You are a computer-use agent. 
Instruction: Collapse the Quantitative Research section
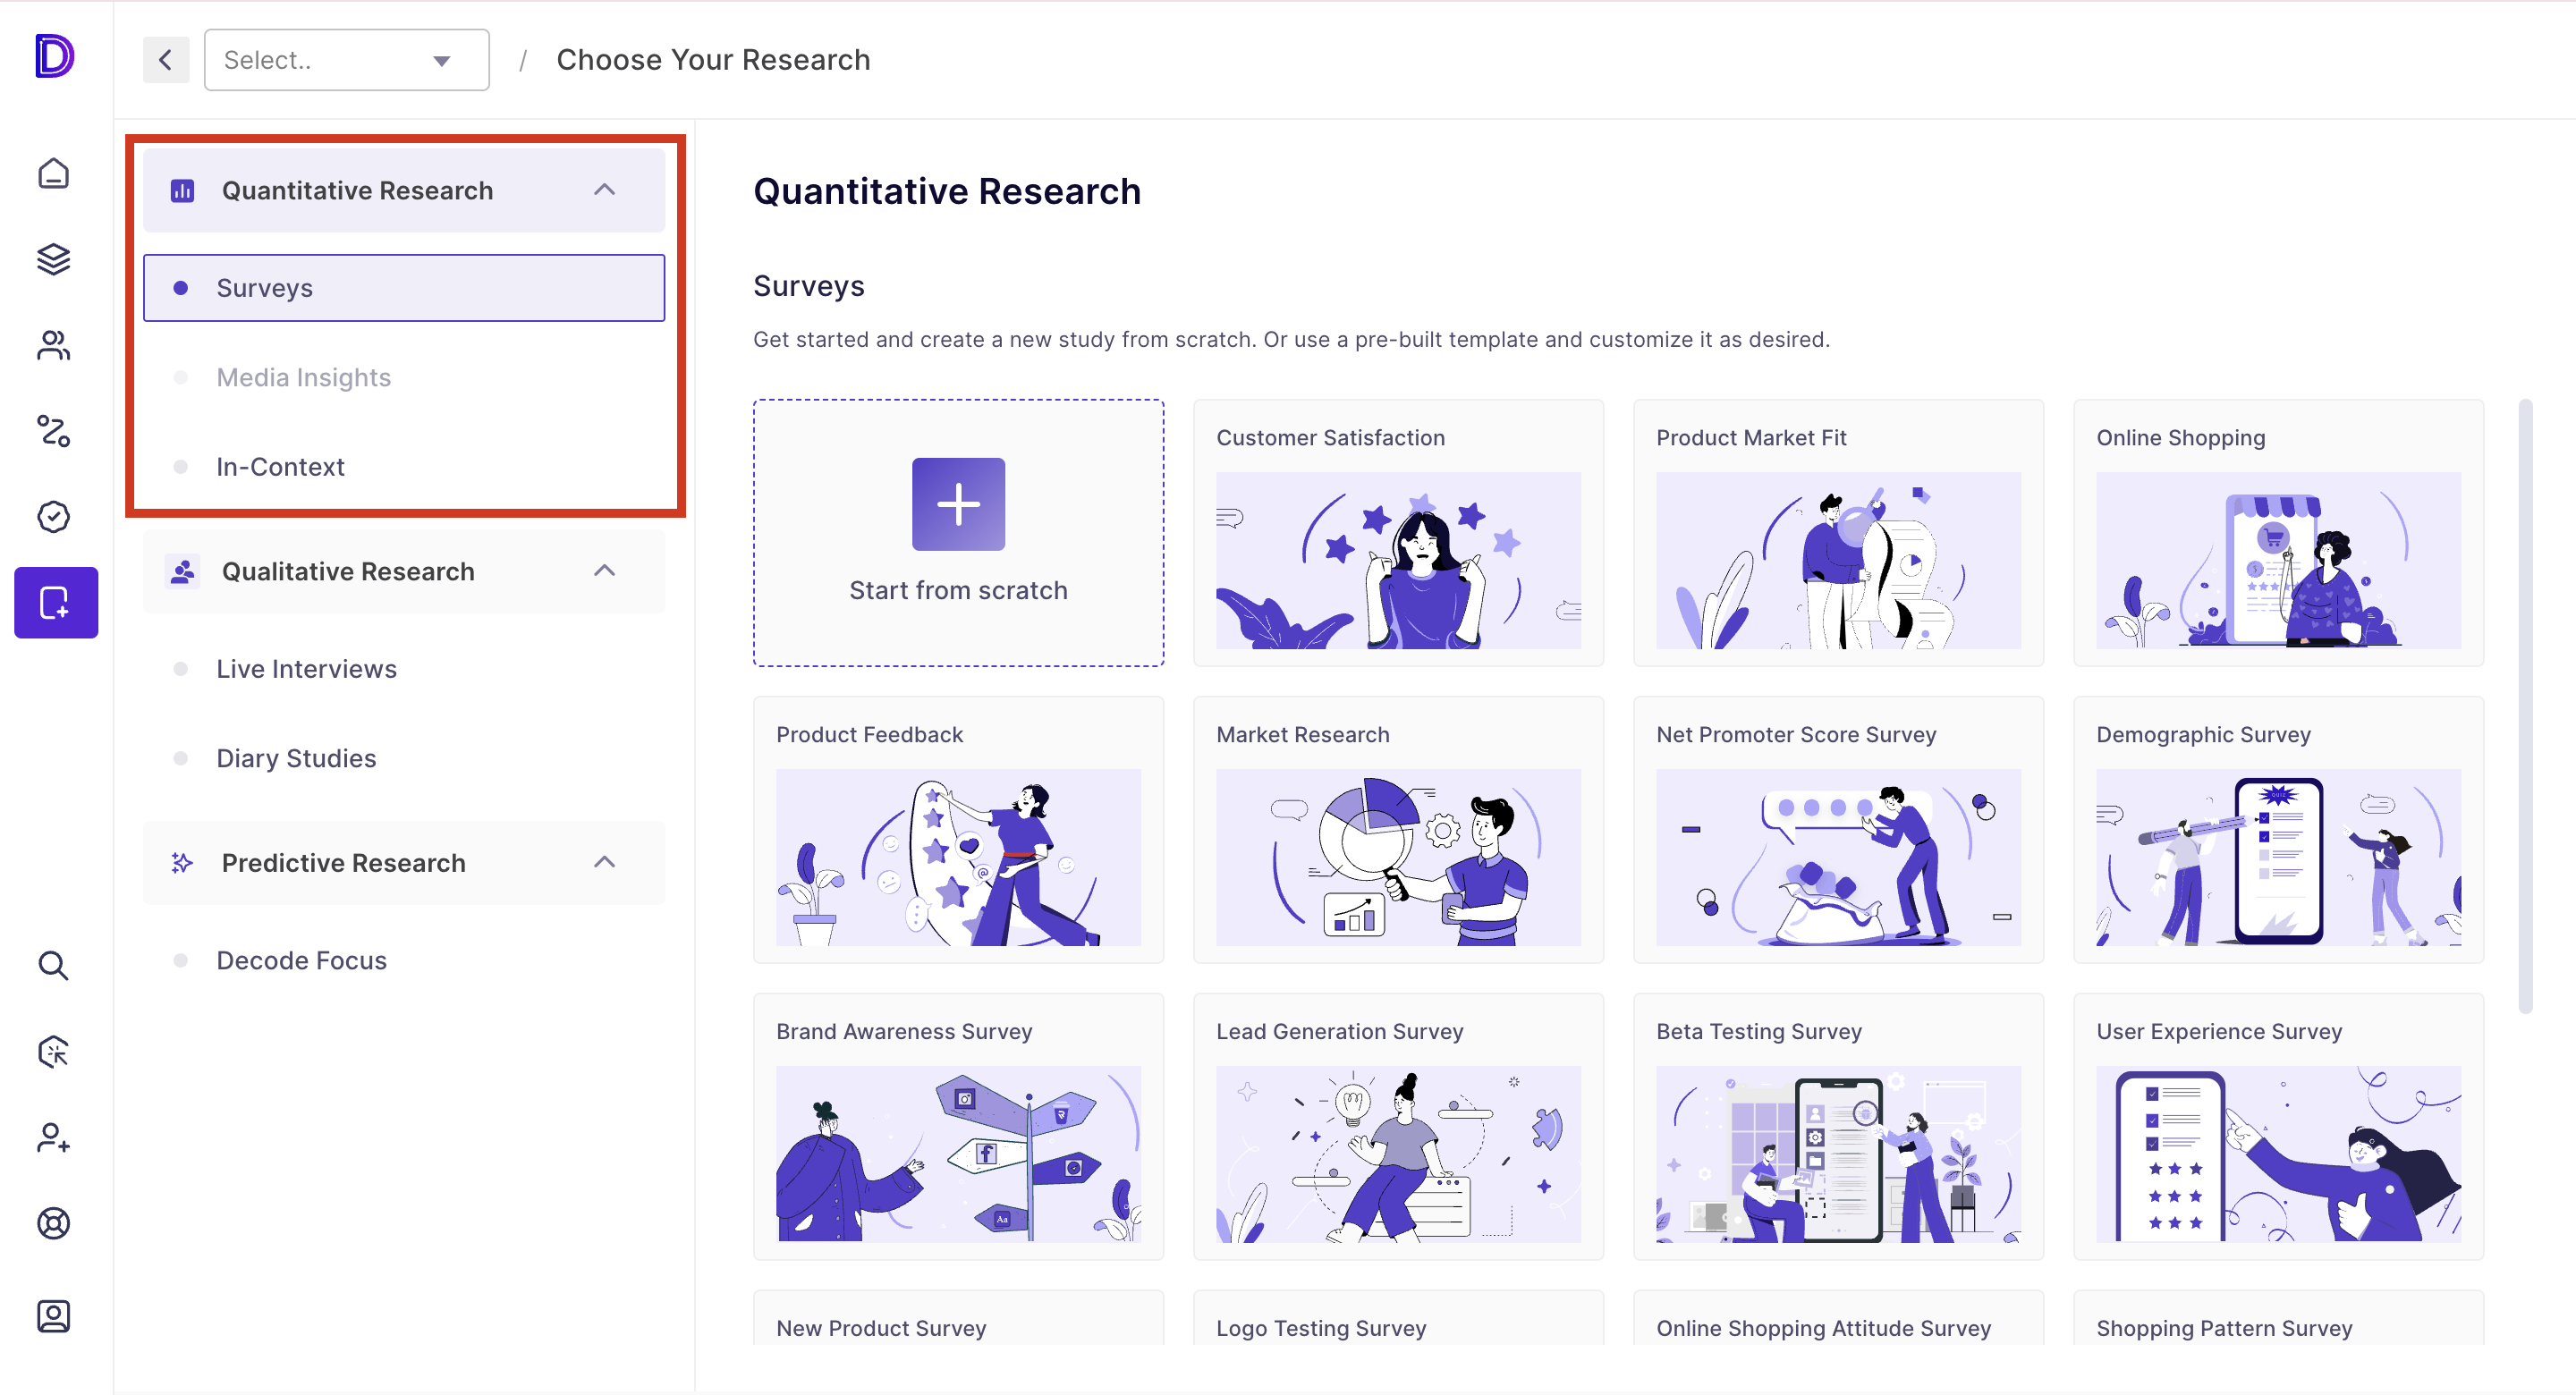pyautogui.click(x=604, y=190)
